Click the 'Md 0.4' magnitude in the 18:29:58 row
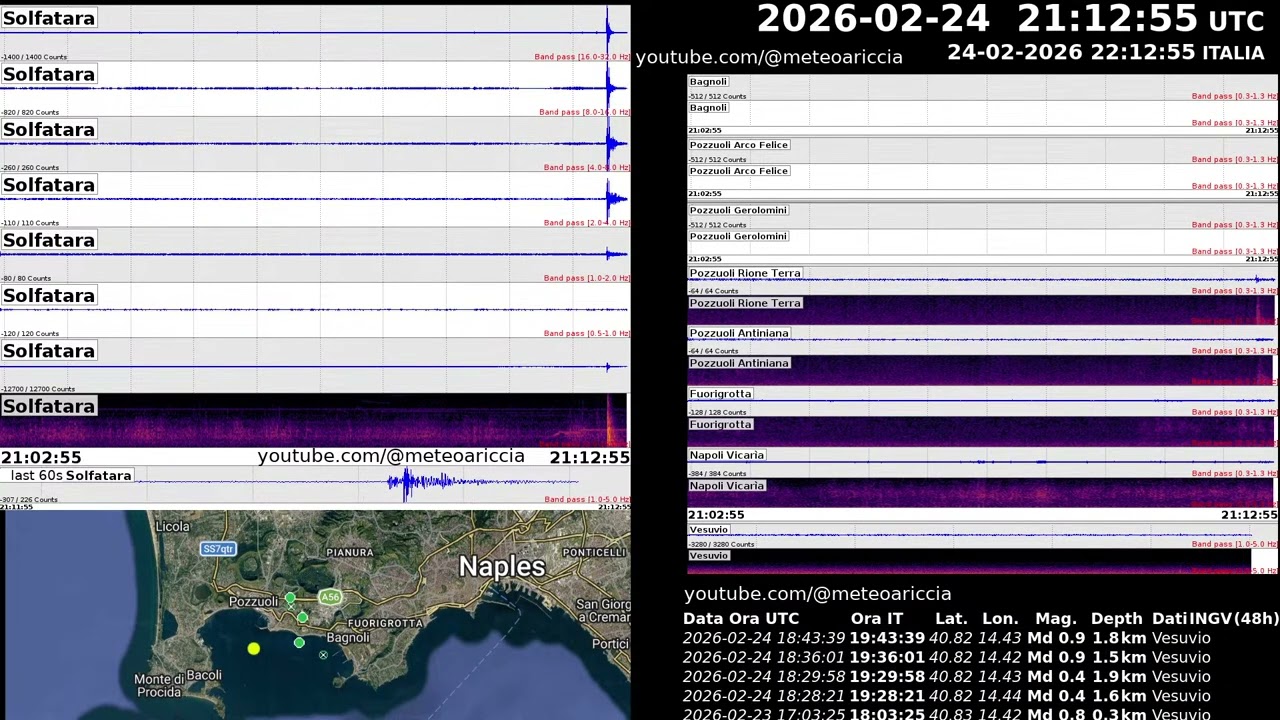1280x720 pixels. 1056,676
